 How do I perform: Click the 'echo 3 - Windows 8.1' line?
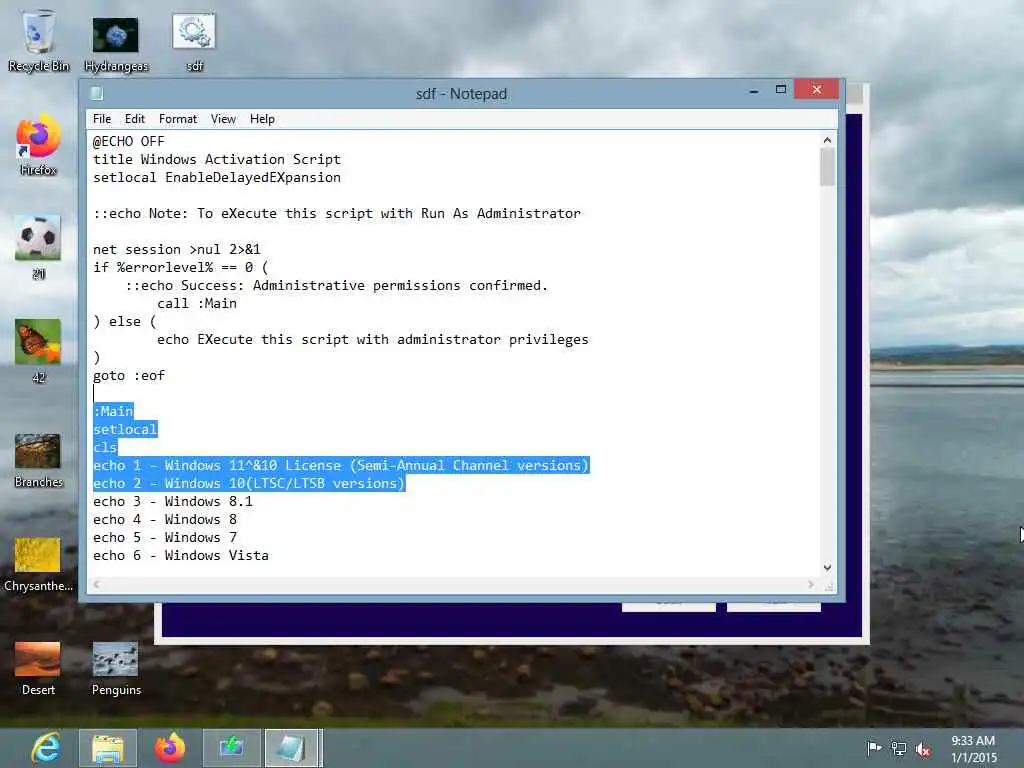(x=172, y=502)
